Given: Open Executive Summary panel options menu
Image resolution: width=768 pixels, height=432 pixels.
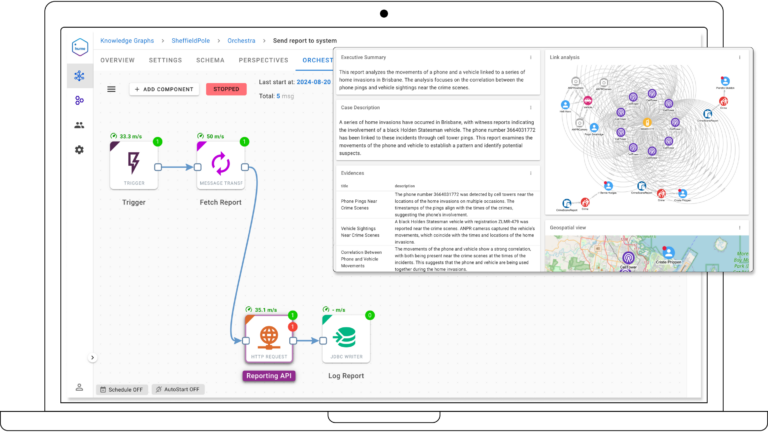Looking at the screenshot, I should (530, 57).
